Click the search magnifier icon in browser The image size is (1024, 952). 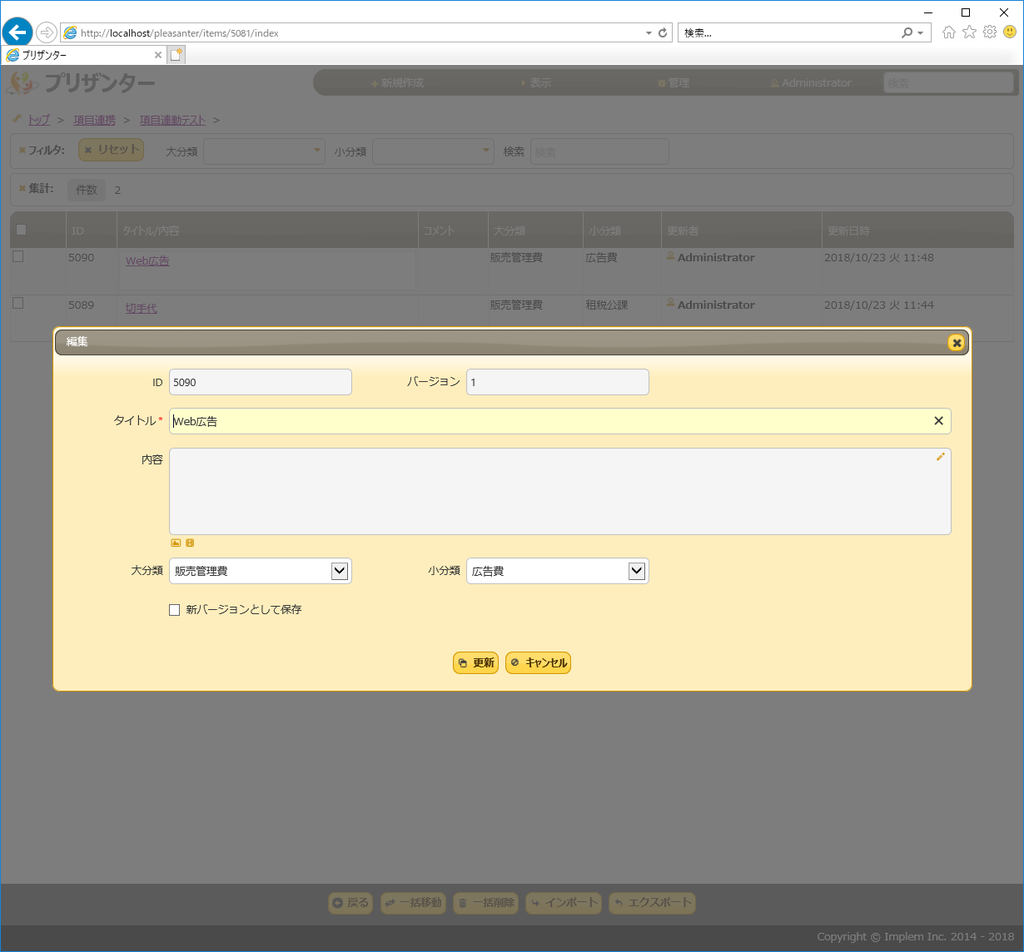(907, 33)
